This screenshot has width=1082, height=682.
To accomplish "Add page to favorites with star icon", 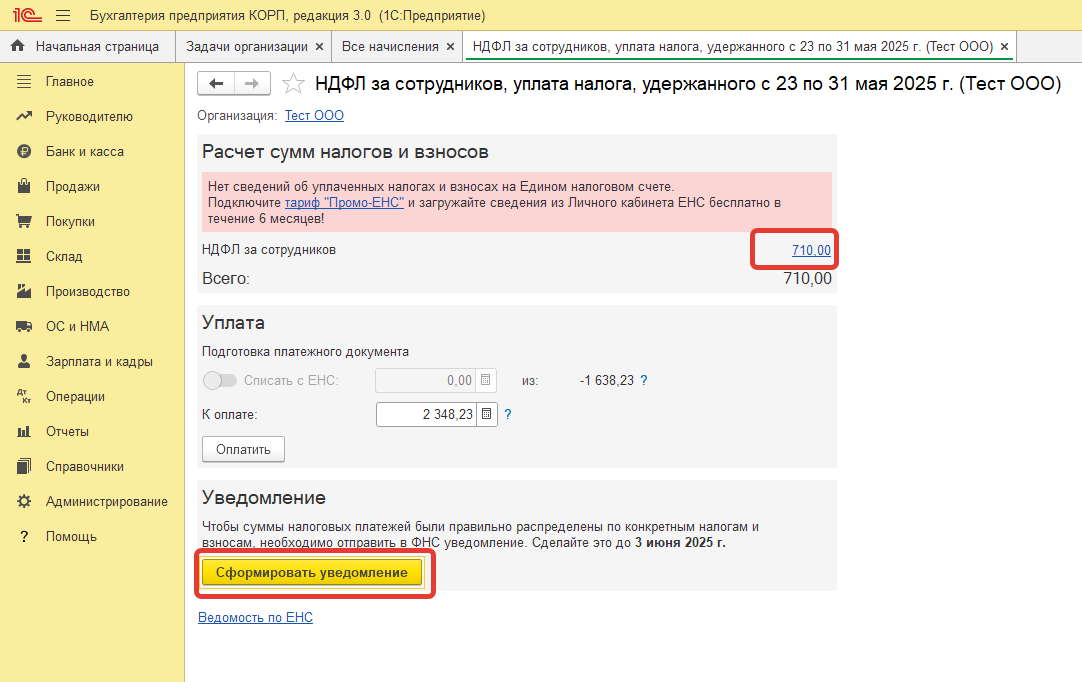I will (x=293, y=84).
